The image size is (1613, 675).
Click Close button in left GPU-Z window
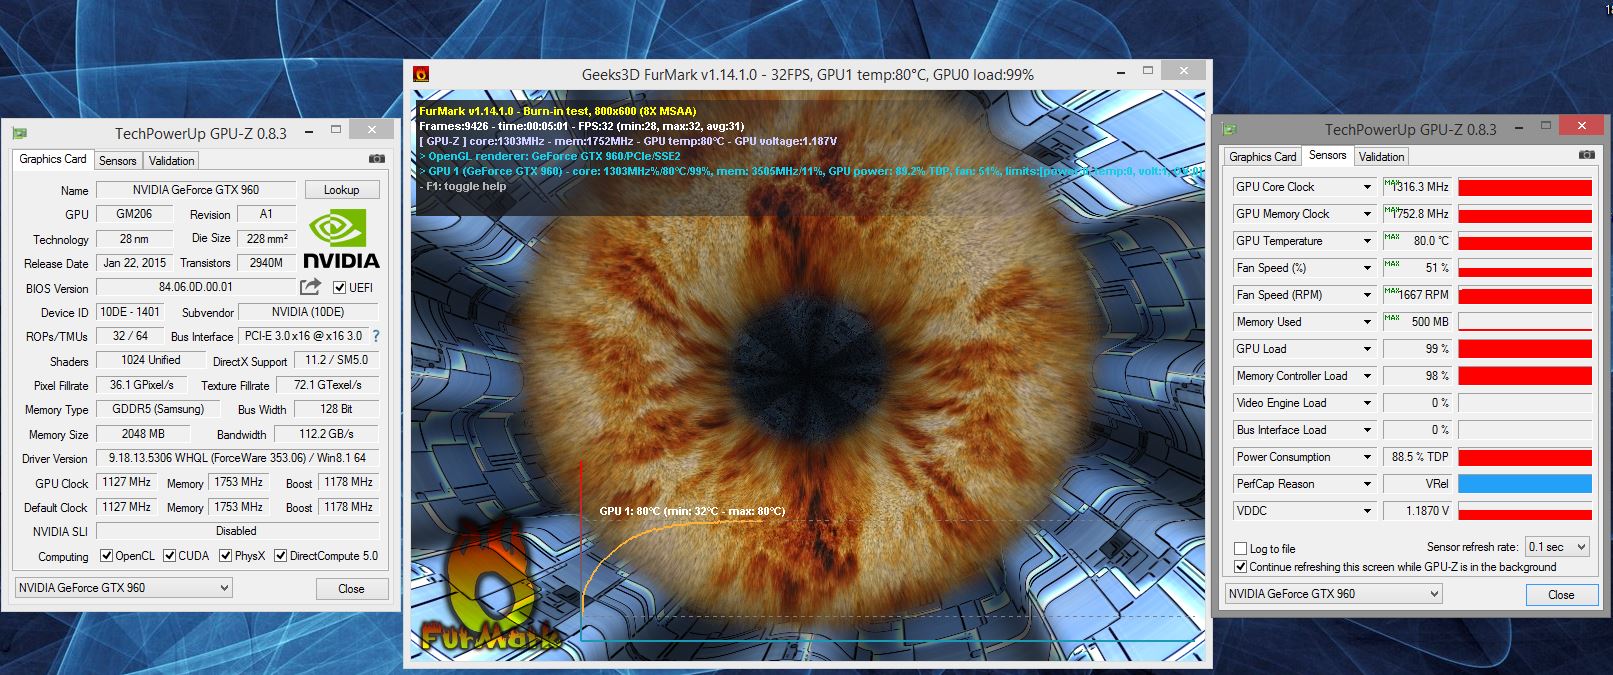click(351, 589)
